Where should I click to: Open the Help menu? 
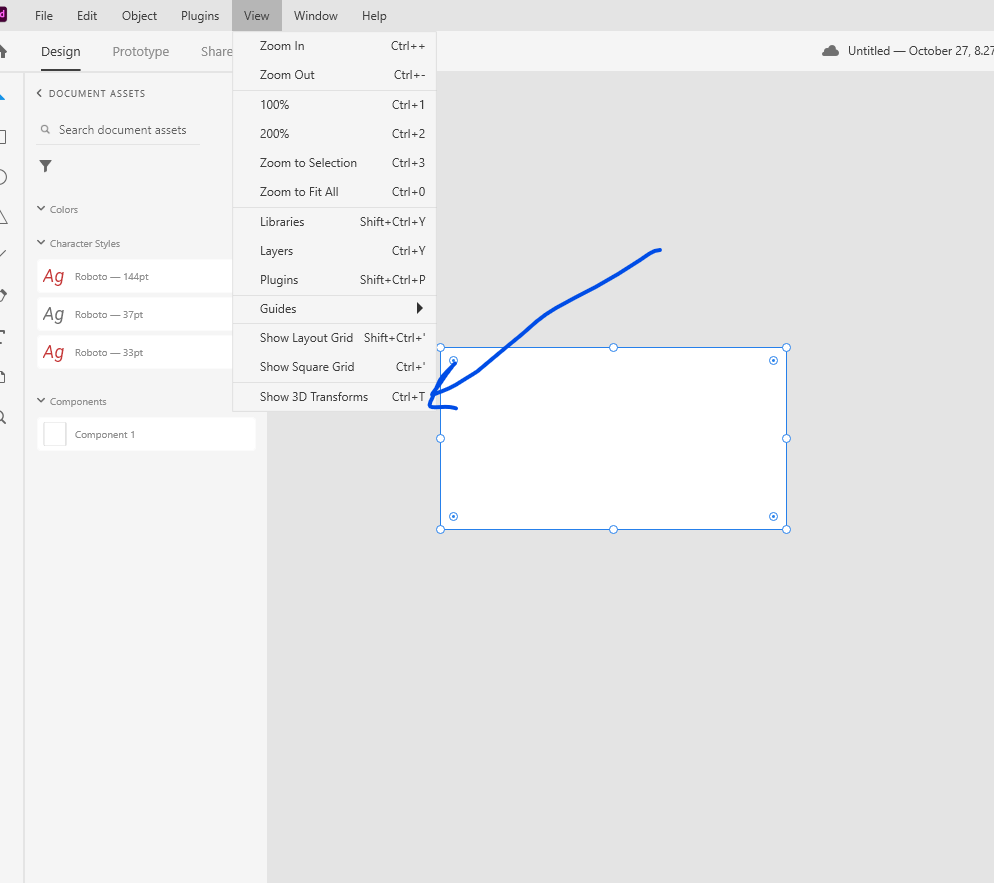[x=374, y=16]
